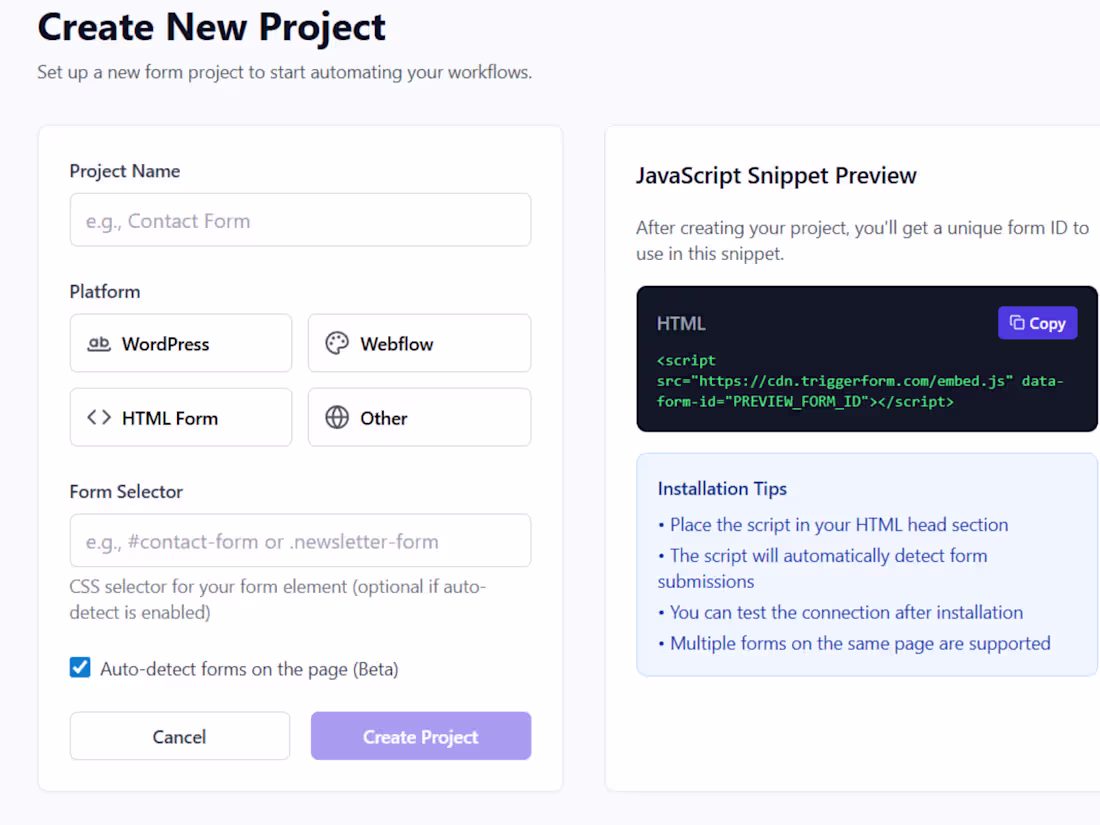Screen dimensions: 1100x825
Task: Click the code brackets icon on HTML Form
Action: pyautogui.click(x=97, y=417)
